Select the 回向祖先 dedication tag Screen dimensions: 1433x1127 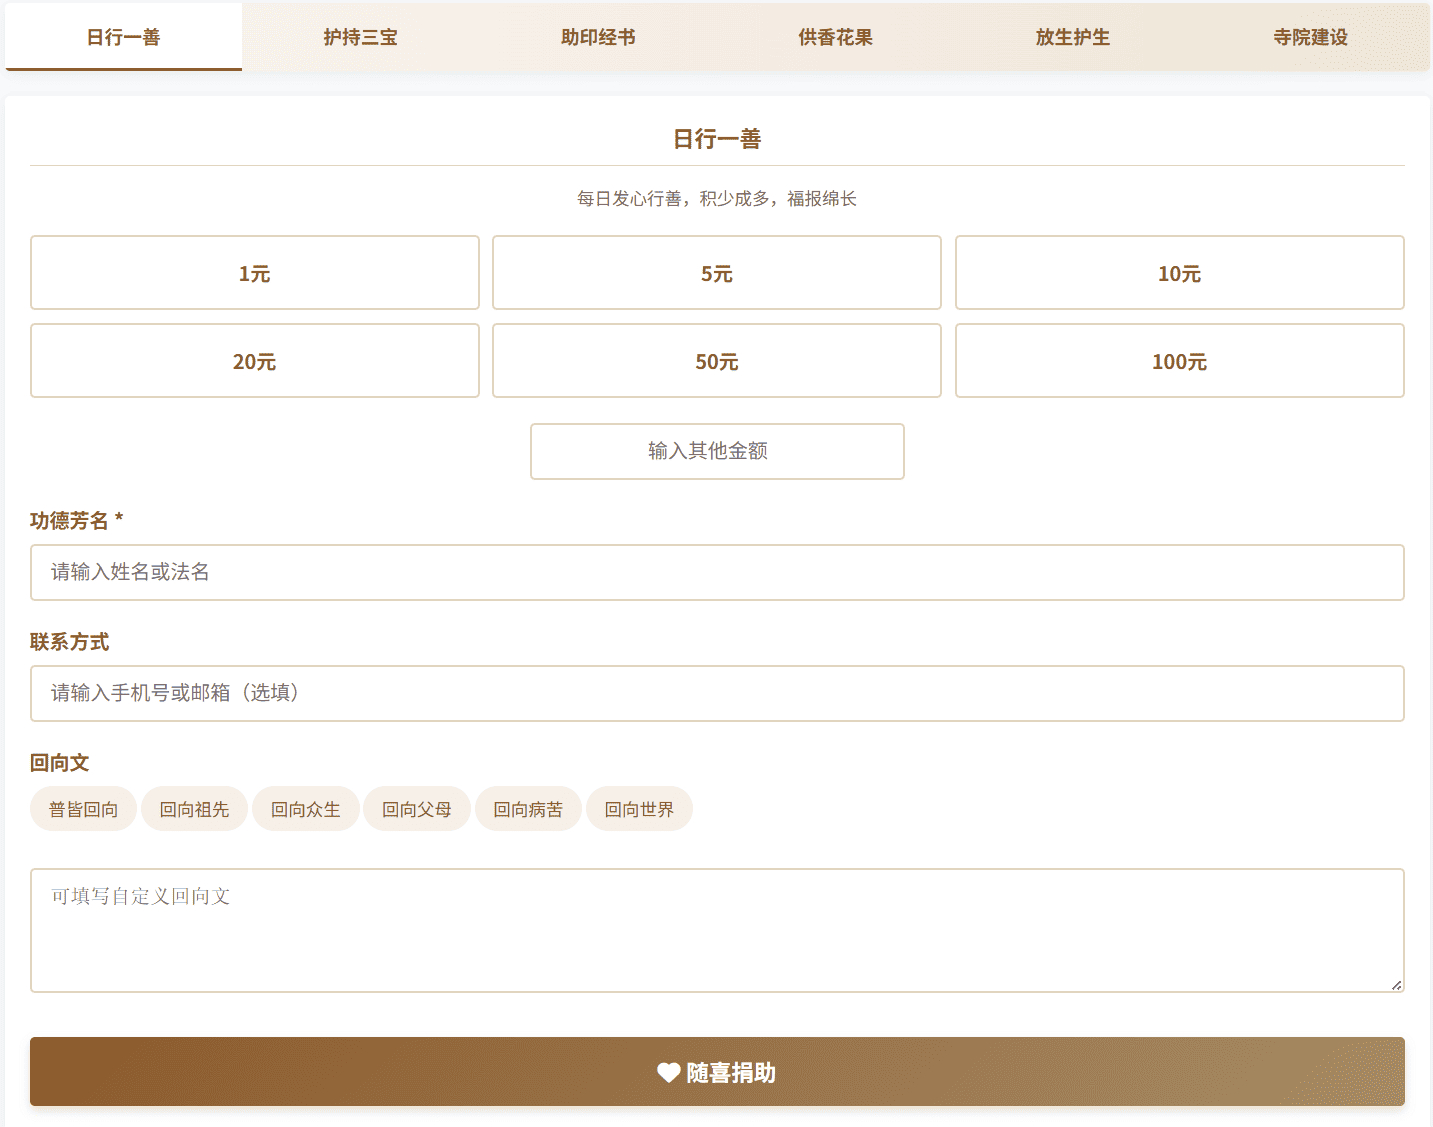(x=194, y=808)
